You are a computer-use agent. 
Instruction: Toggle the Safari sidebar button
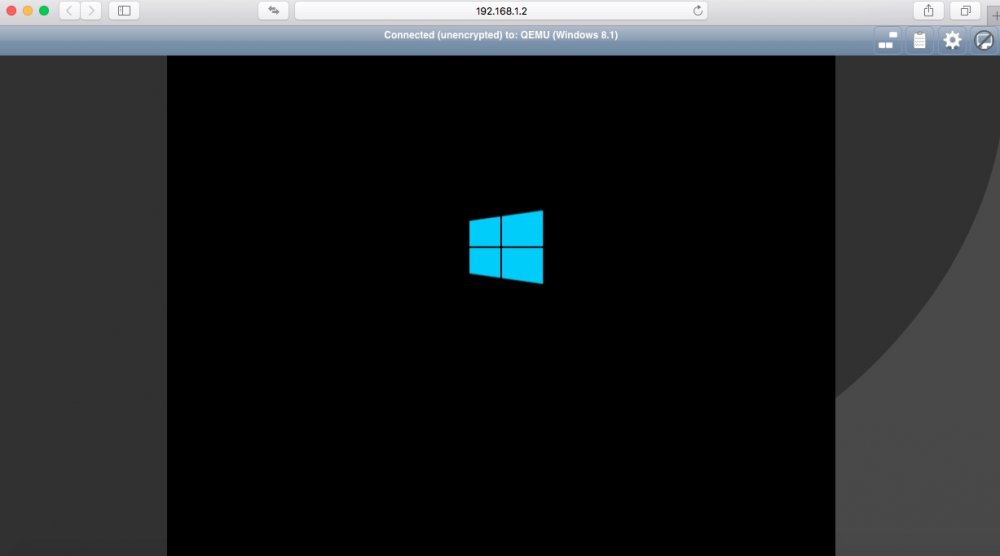point(124,11)
